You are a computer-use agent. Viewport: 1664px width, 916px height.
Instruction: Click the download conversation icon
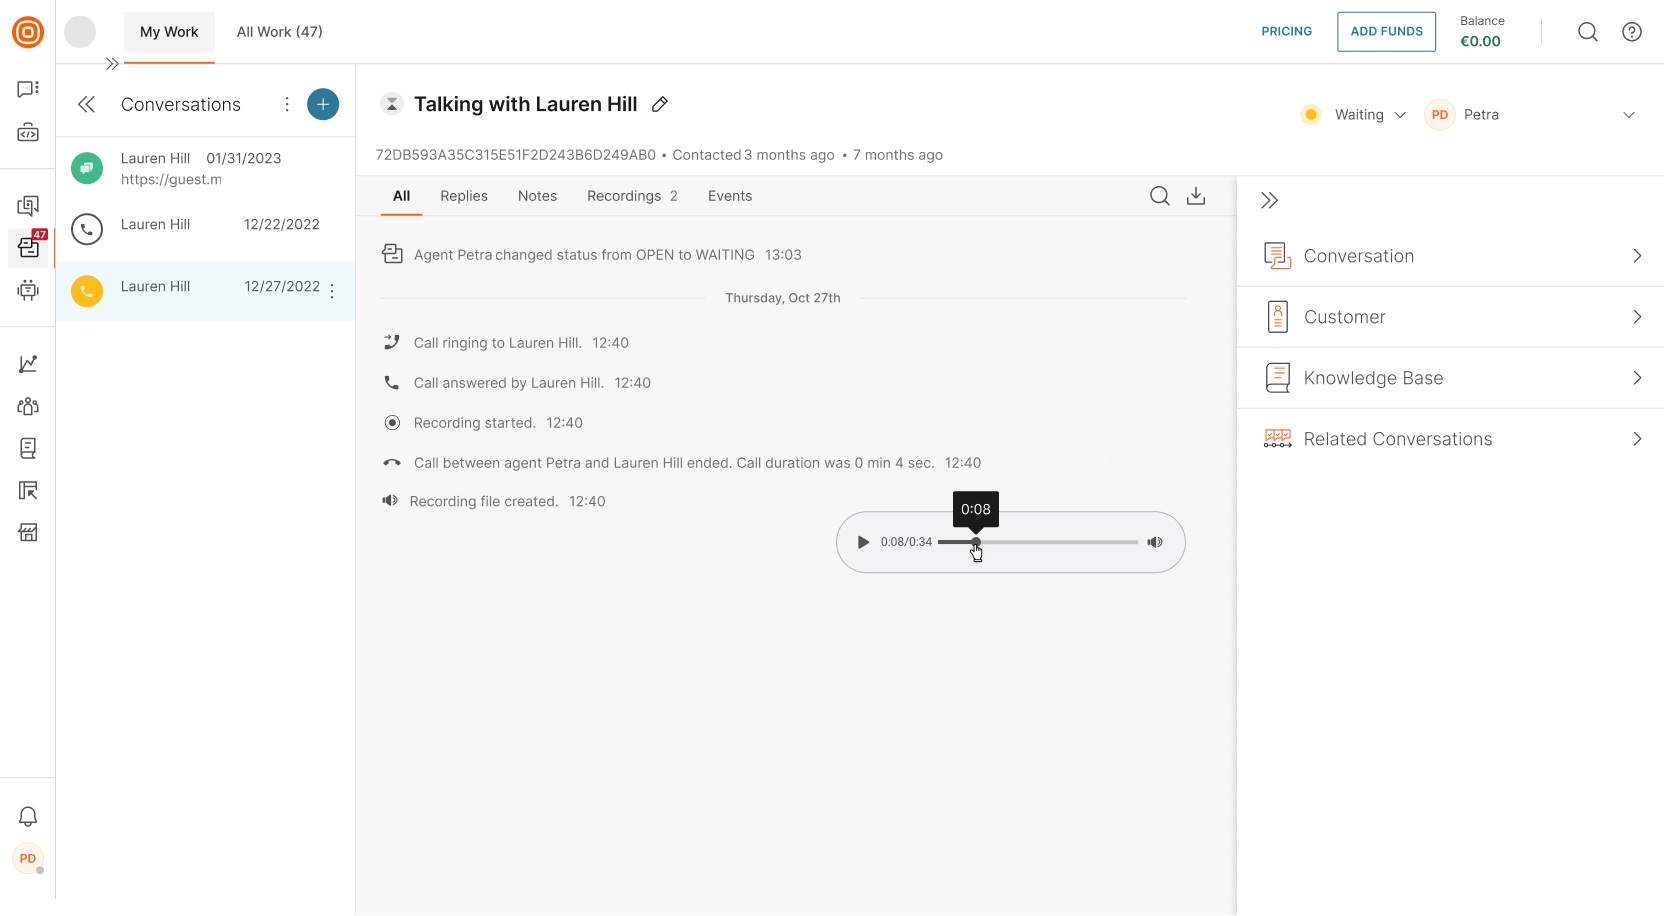(1195, 196)
